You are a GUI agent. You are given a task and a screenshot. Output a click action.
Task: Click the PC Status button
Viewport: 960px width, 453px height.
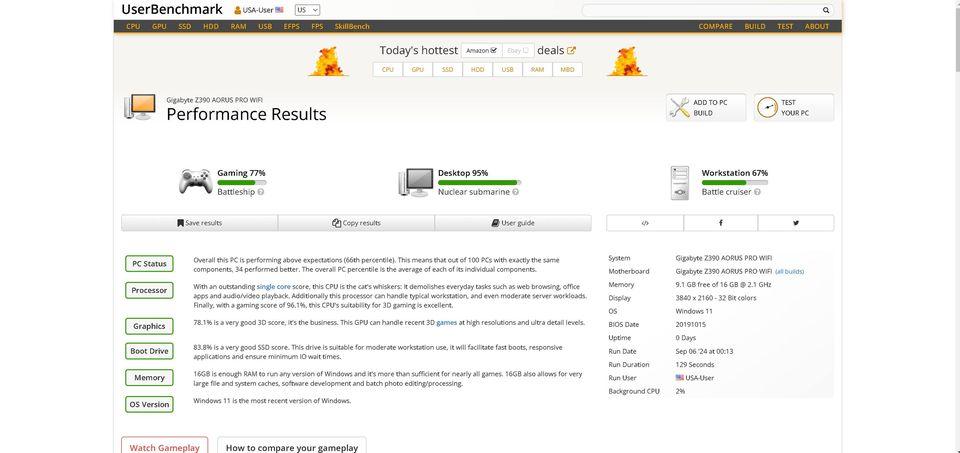[x=149, y=264]
